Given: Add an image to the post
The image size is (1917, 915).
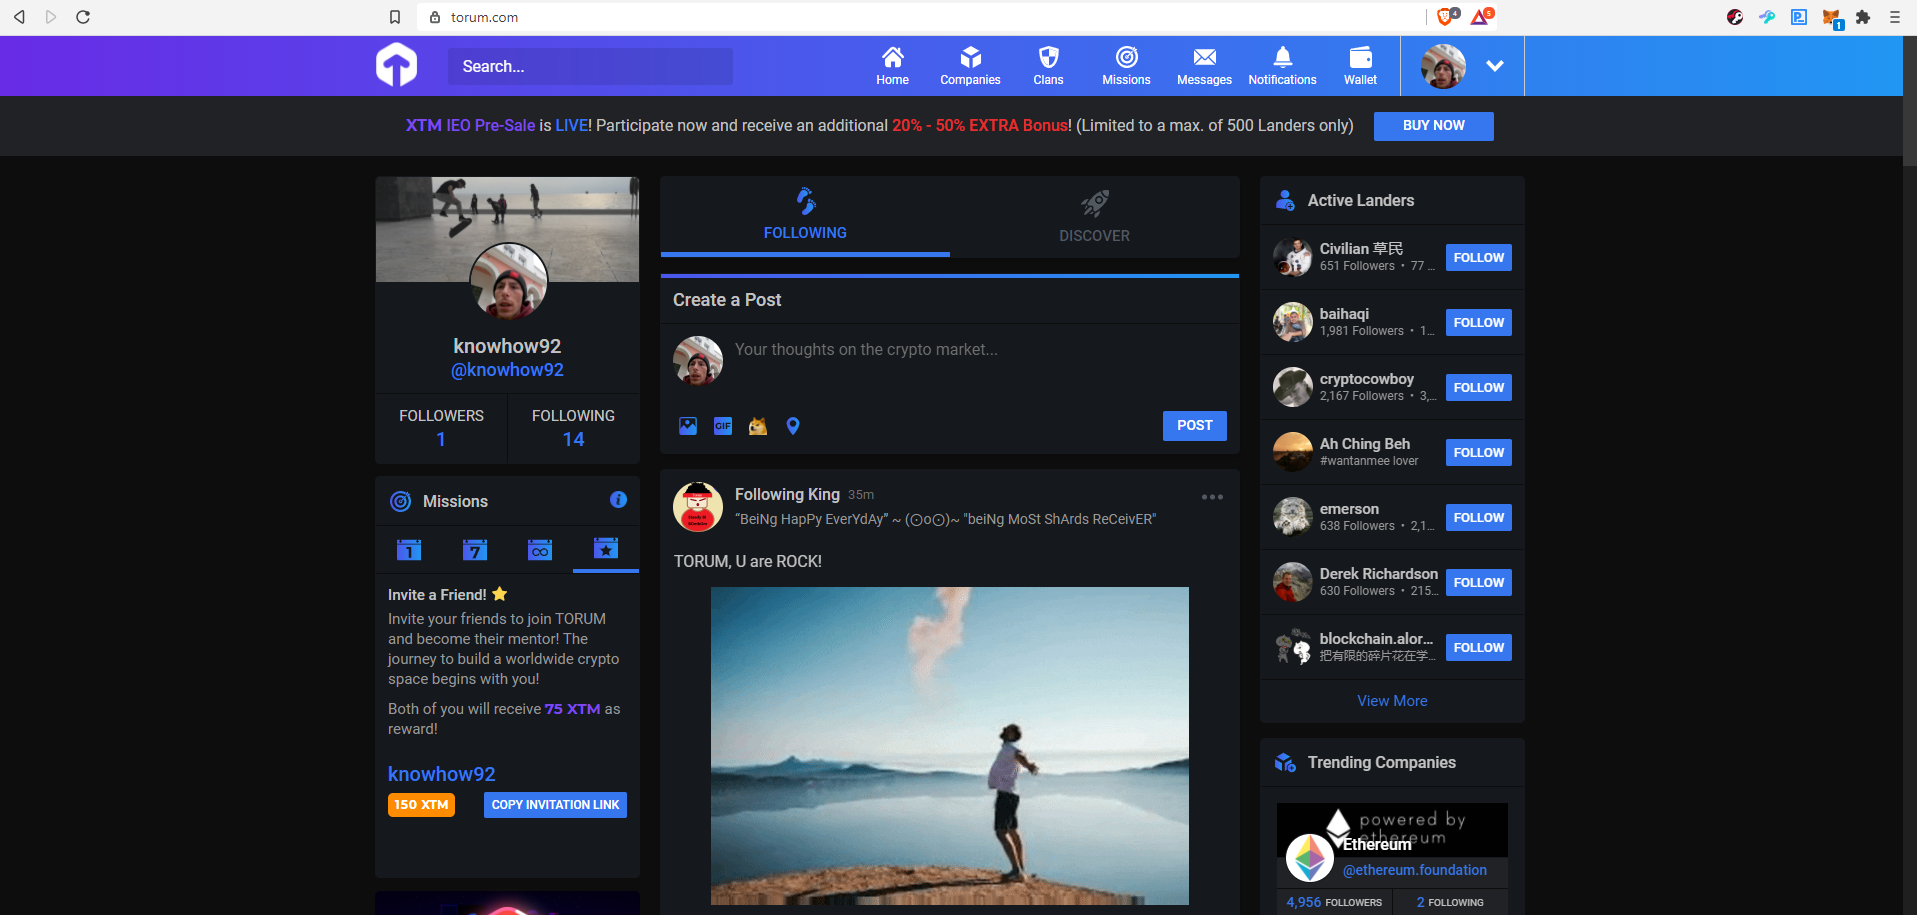Looking at the screenshot, I should coord(688,426).
